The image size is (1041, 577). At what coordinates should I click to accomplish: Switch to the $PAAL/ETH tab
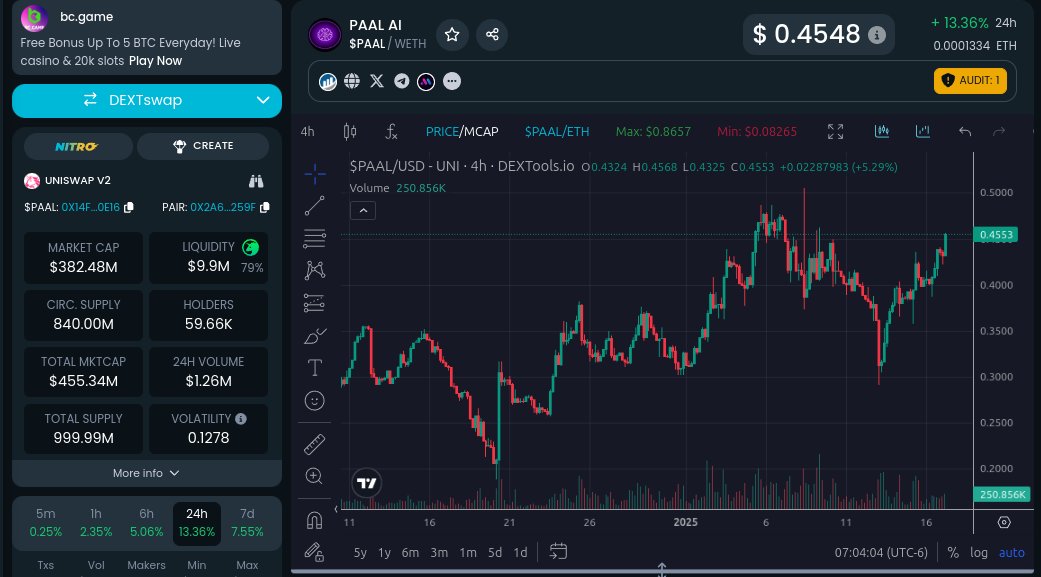coord(557,131)
